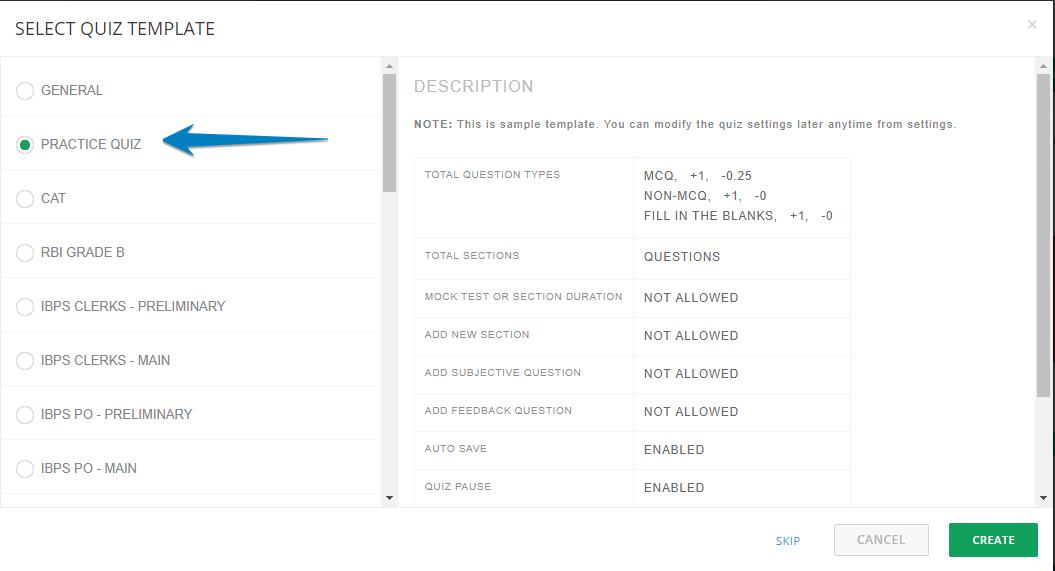
Task: Click the DESCRIPTION heading
Action: tap(474, 86)
